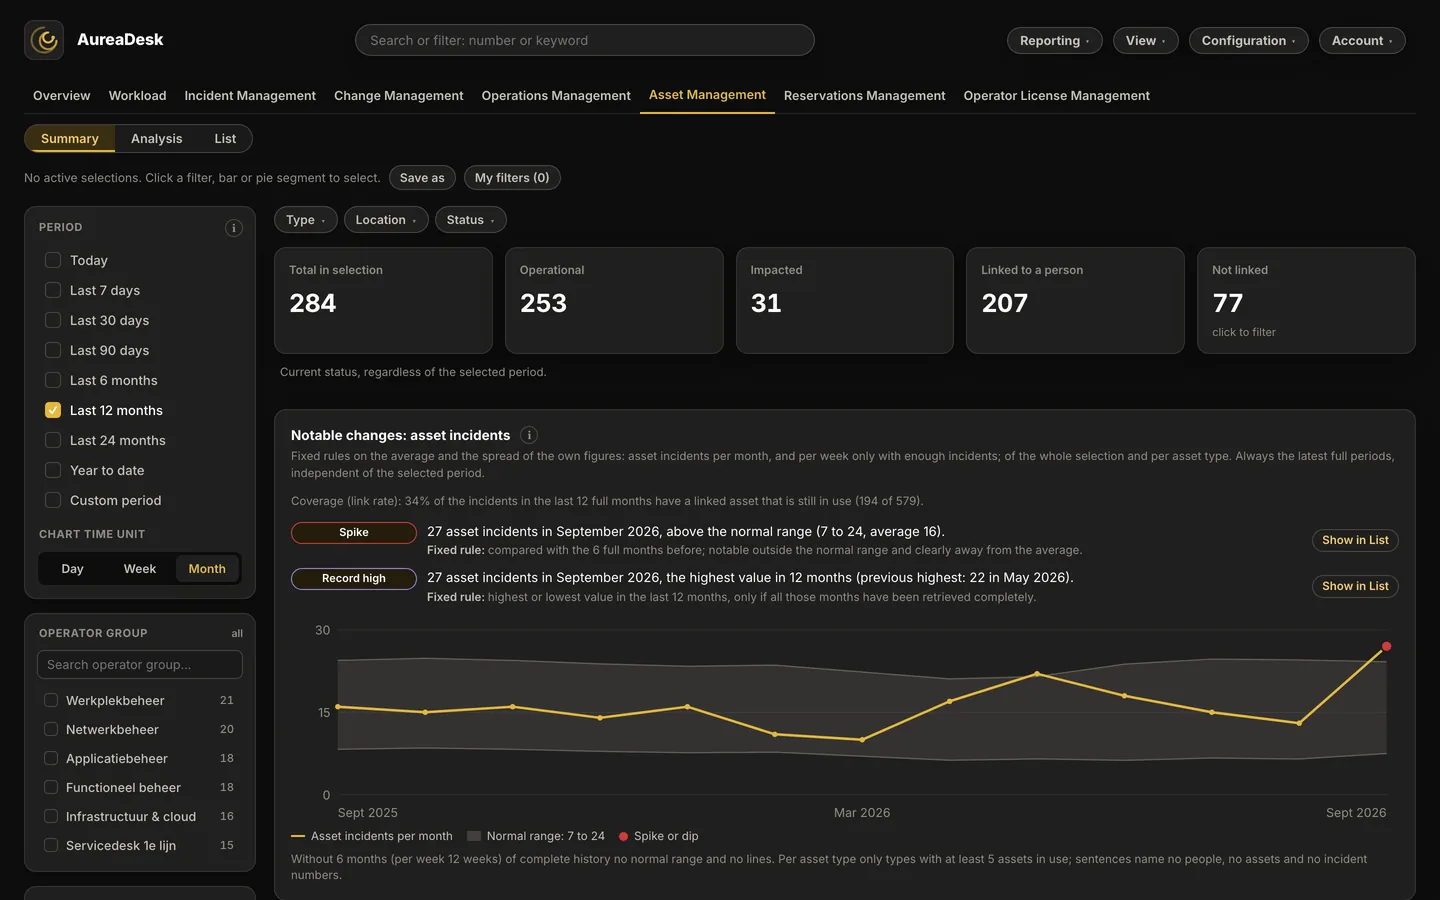Viewport: 1440px width, 900px height.
Task: Click the Not linked 77 card
Action: coord(1306,301)
